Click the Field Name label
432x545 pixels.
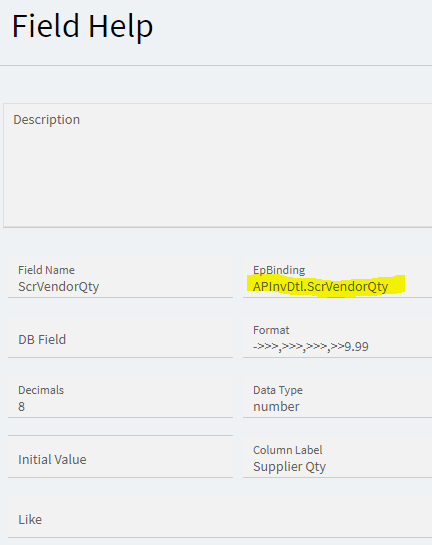pos(46,270)
